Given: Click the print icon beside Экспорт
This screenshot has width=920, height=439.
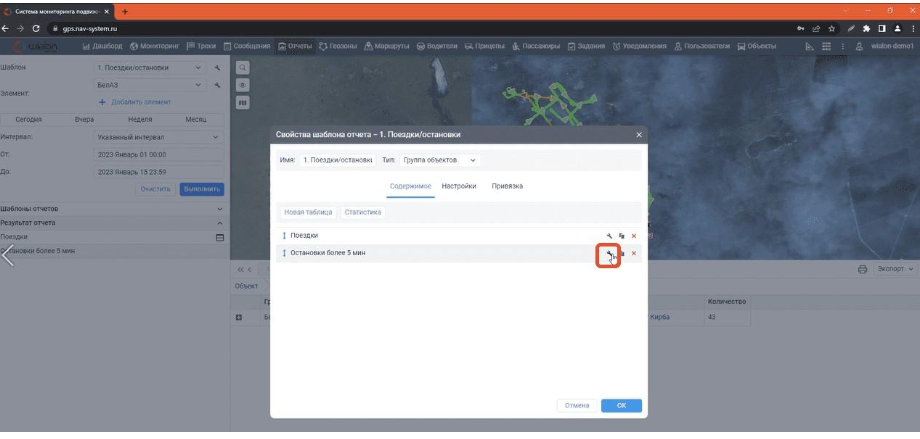Looking at the screenshot, I should [862, 270].
